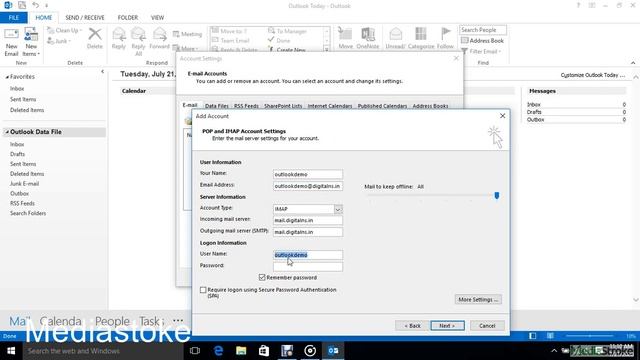Adjust Mail to keep offline slider handle

(x=497, y=196)
